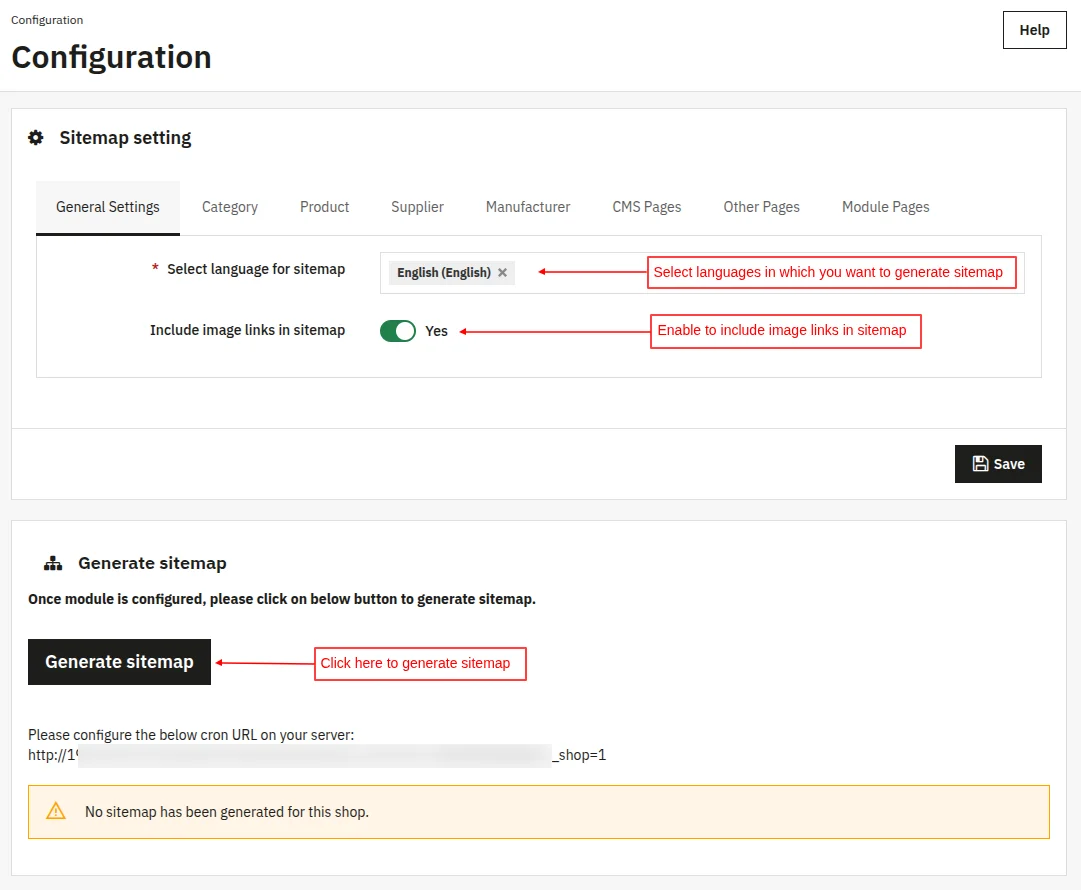1081x890 pixels.
Task: Click the Generate sitemap hierarchy icon
Action: click(x=53, y=563)
